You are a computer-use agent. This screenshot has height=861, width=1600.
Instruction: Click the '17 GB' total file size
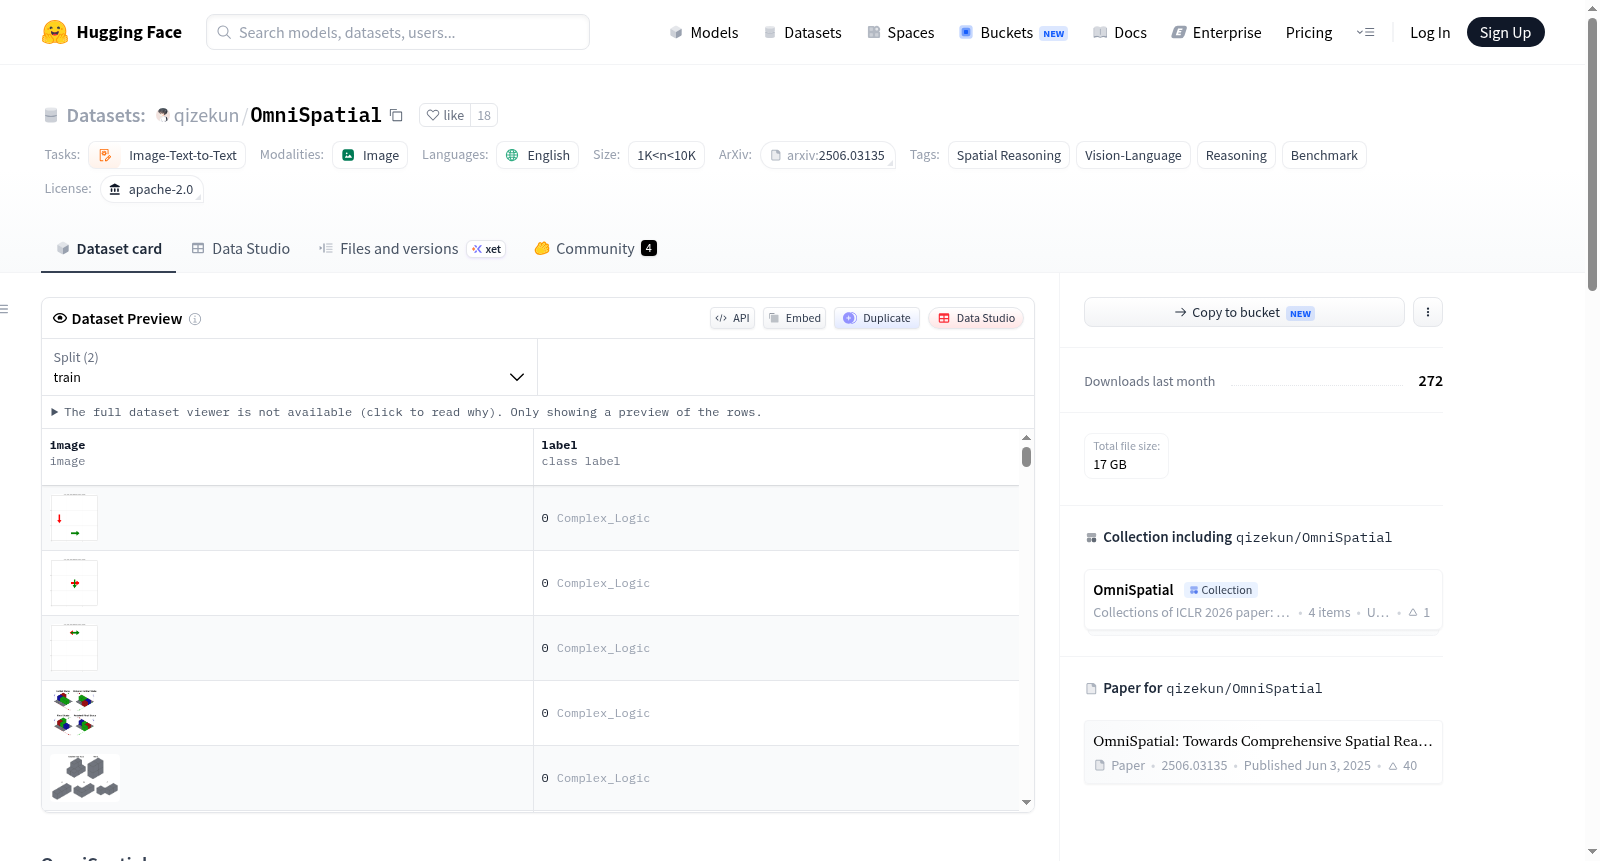tap(1110, 465)
